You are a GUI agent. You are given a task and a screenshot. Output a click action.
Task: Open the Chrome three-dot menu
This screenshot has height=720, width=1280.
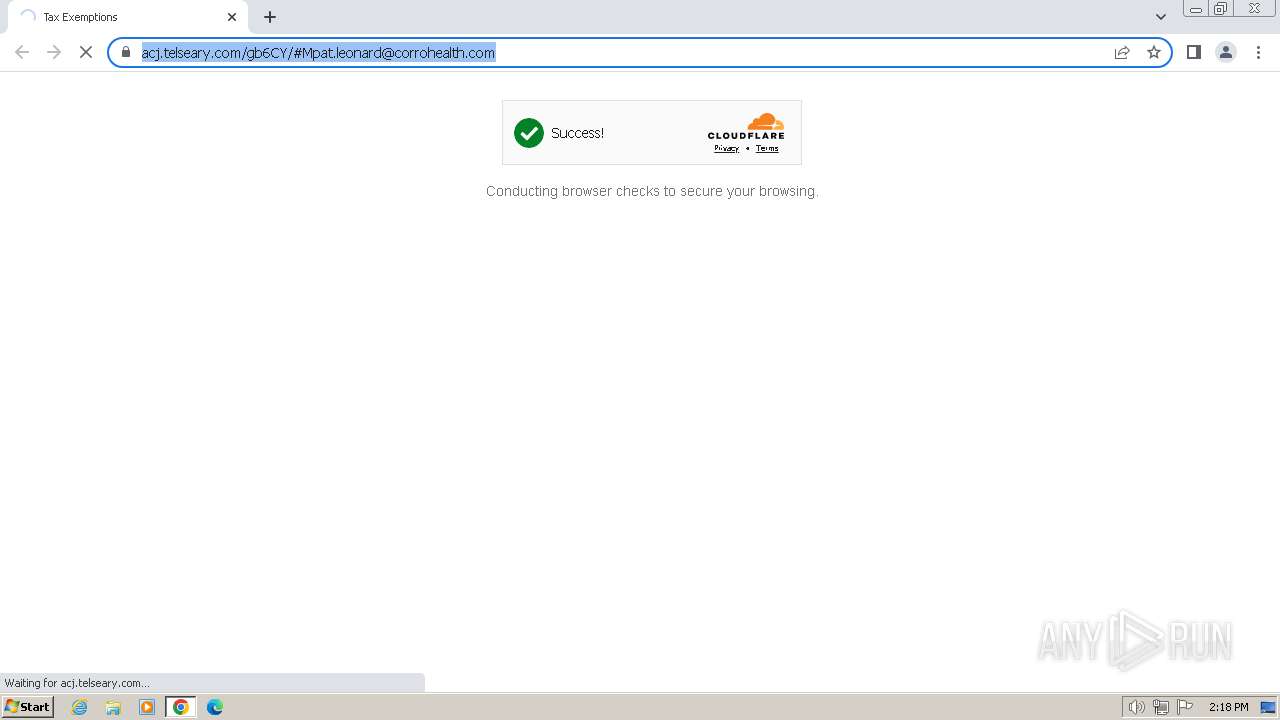click(1258, 52)
